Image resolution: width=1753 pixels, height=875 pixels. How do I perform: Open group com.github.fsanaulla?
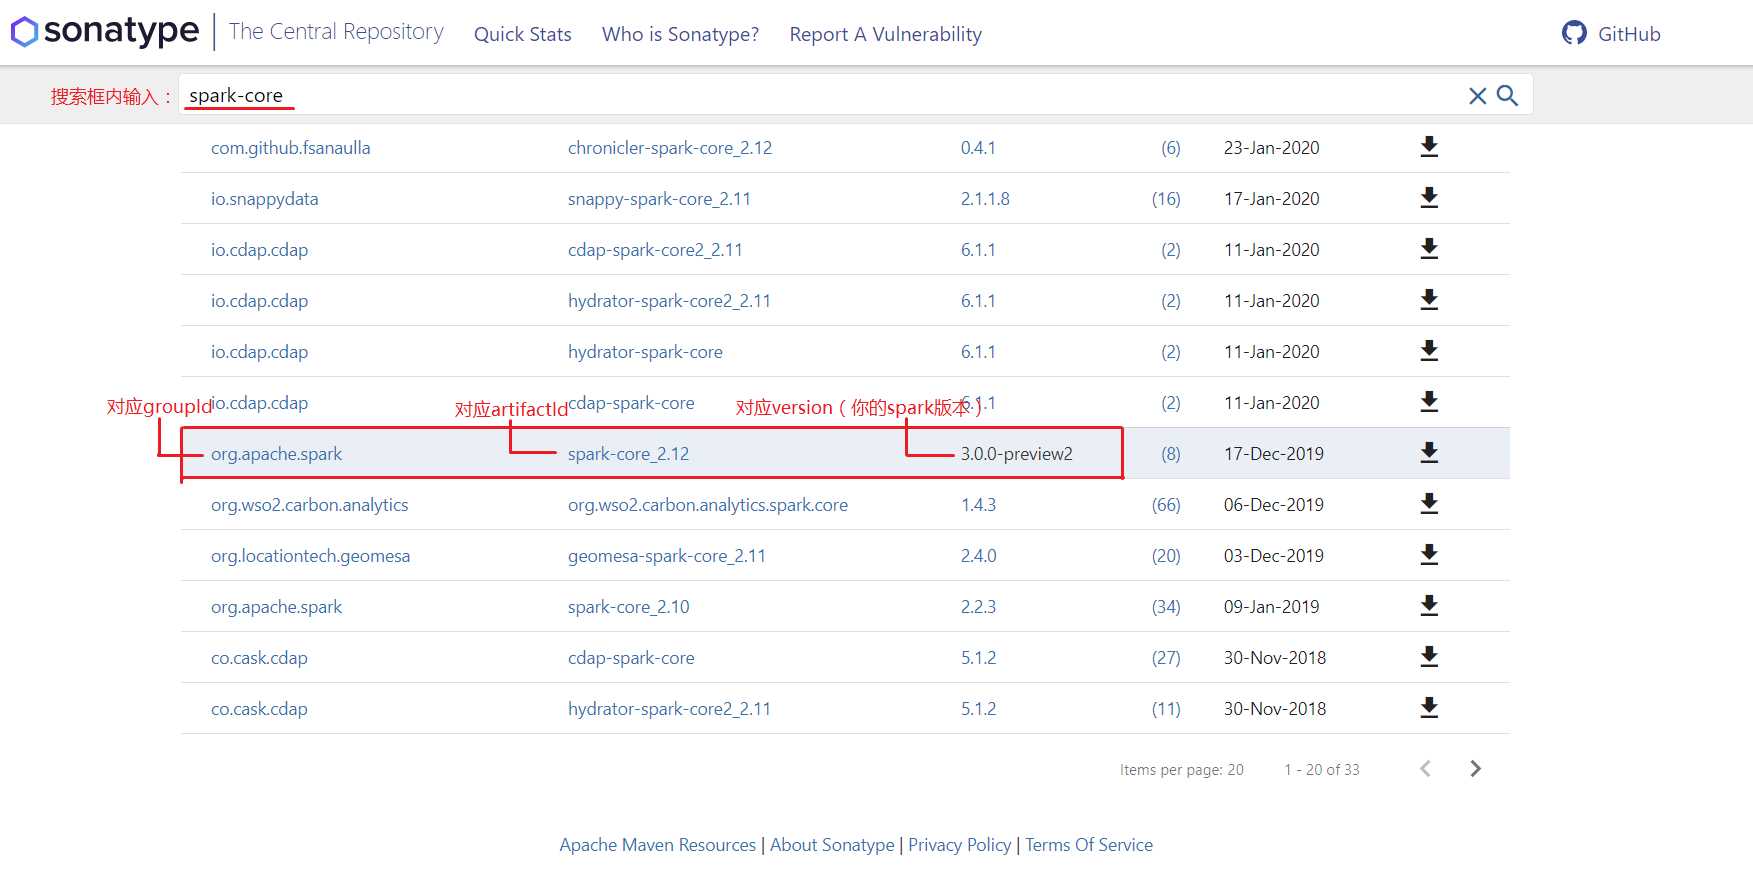290,148
